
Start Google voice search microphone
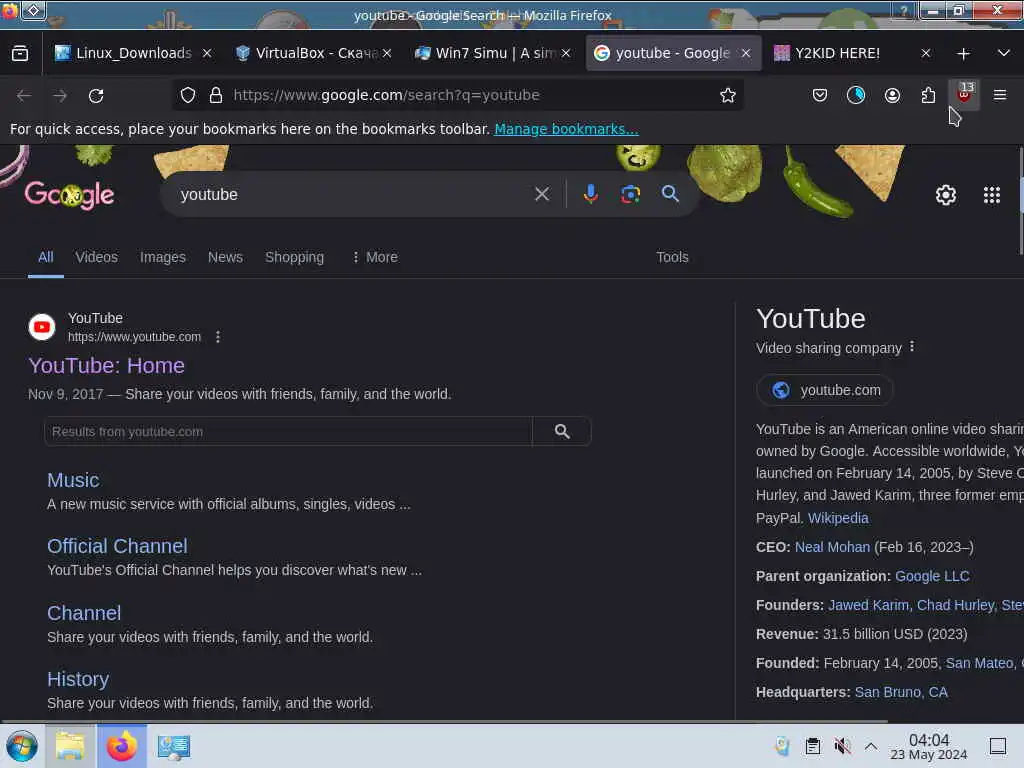coord(590,194)
